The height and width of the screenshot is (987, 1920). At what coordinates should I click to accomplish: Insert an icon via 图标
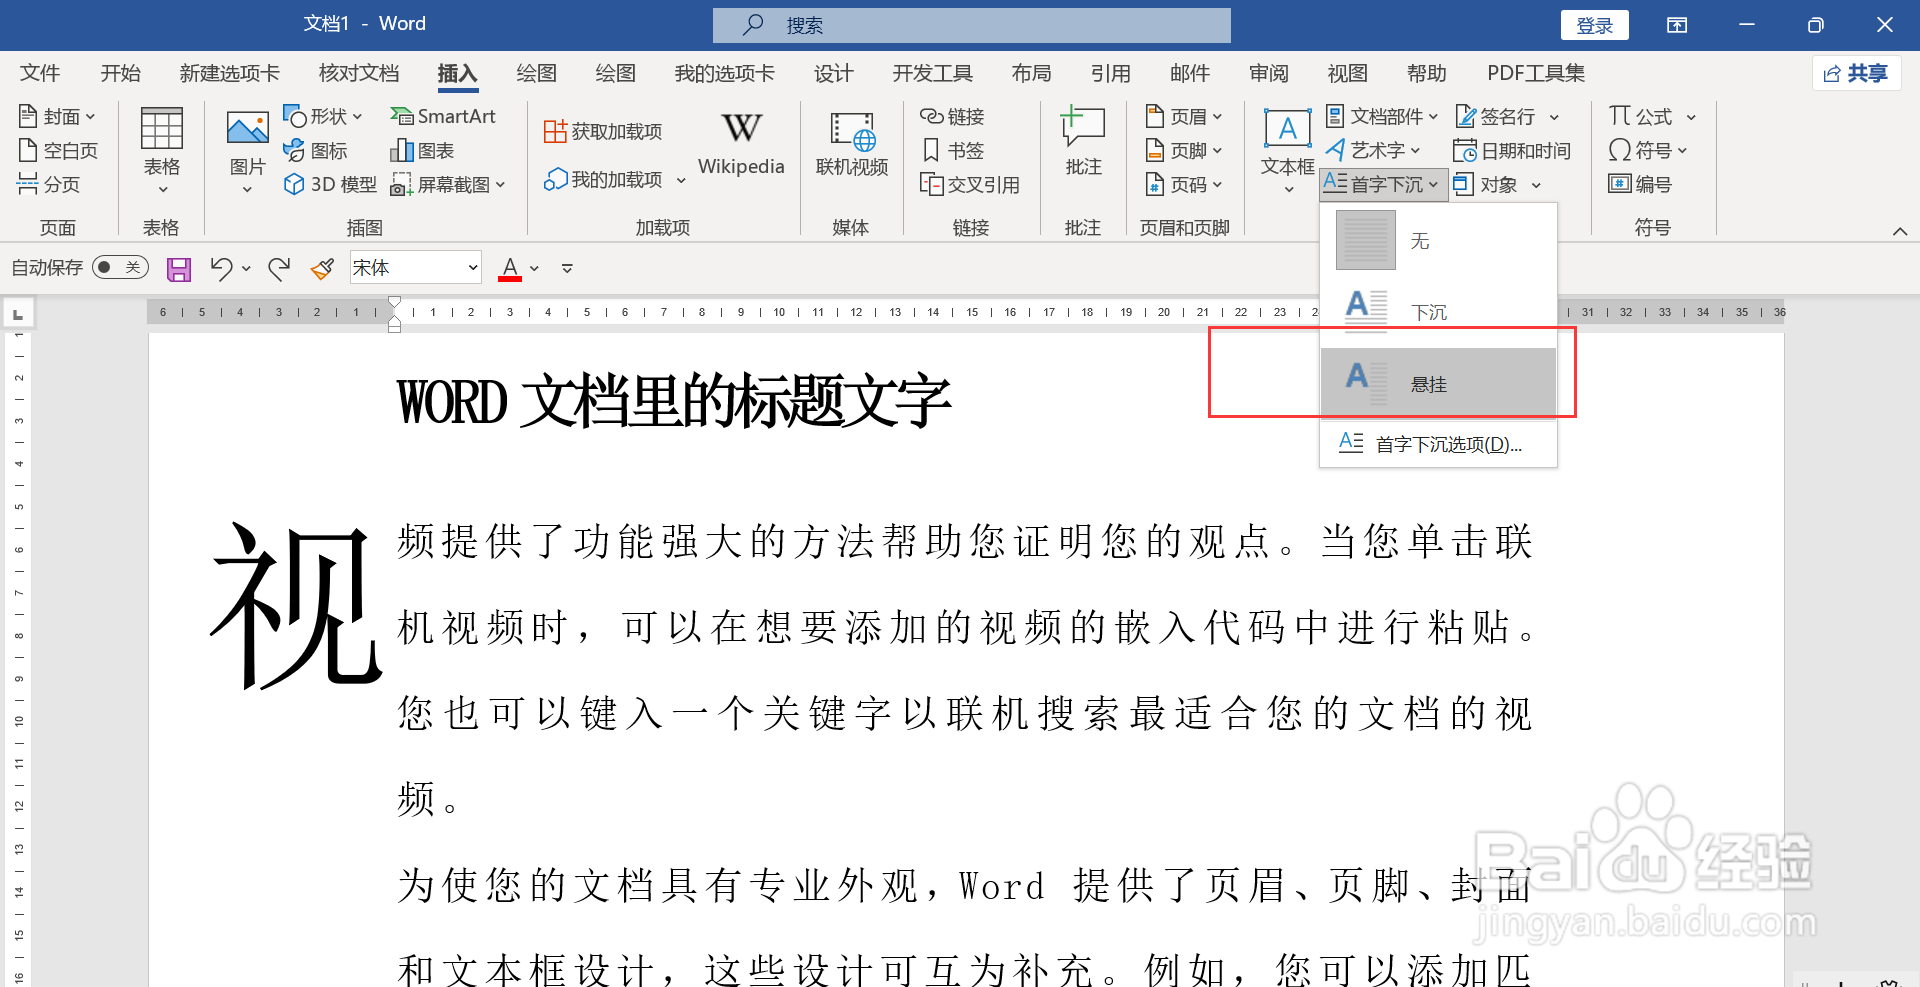[x=315, y=151]
